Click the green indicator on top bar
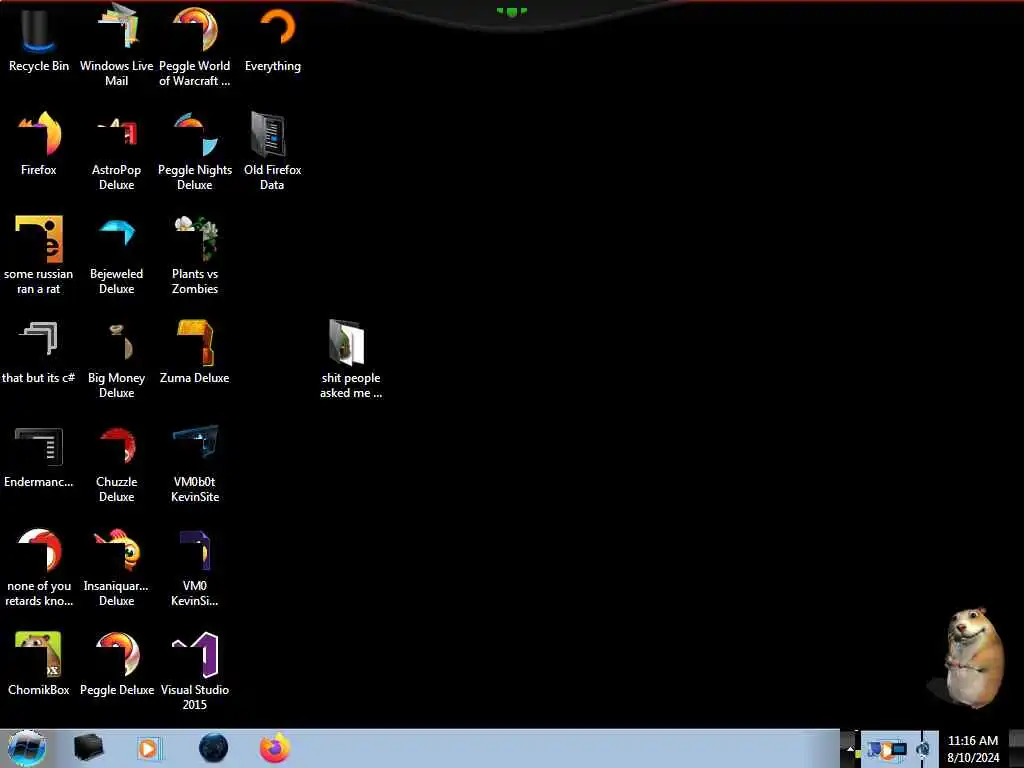 coord(512,12)
